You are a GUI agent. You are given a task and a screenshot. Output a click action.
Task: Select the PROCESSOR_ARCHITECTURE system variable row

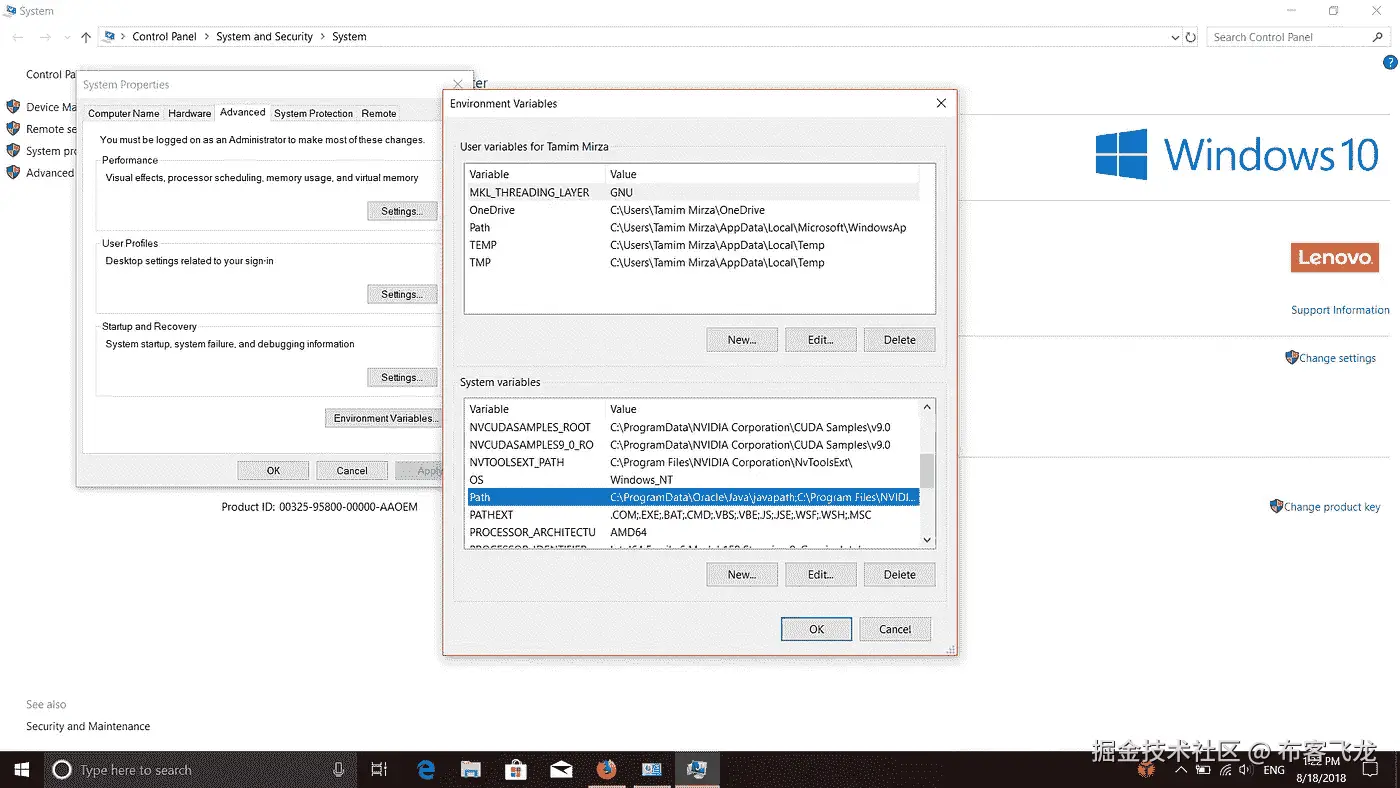point(693,532)
